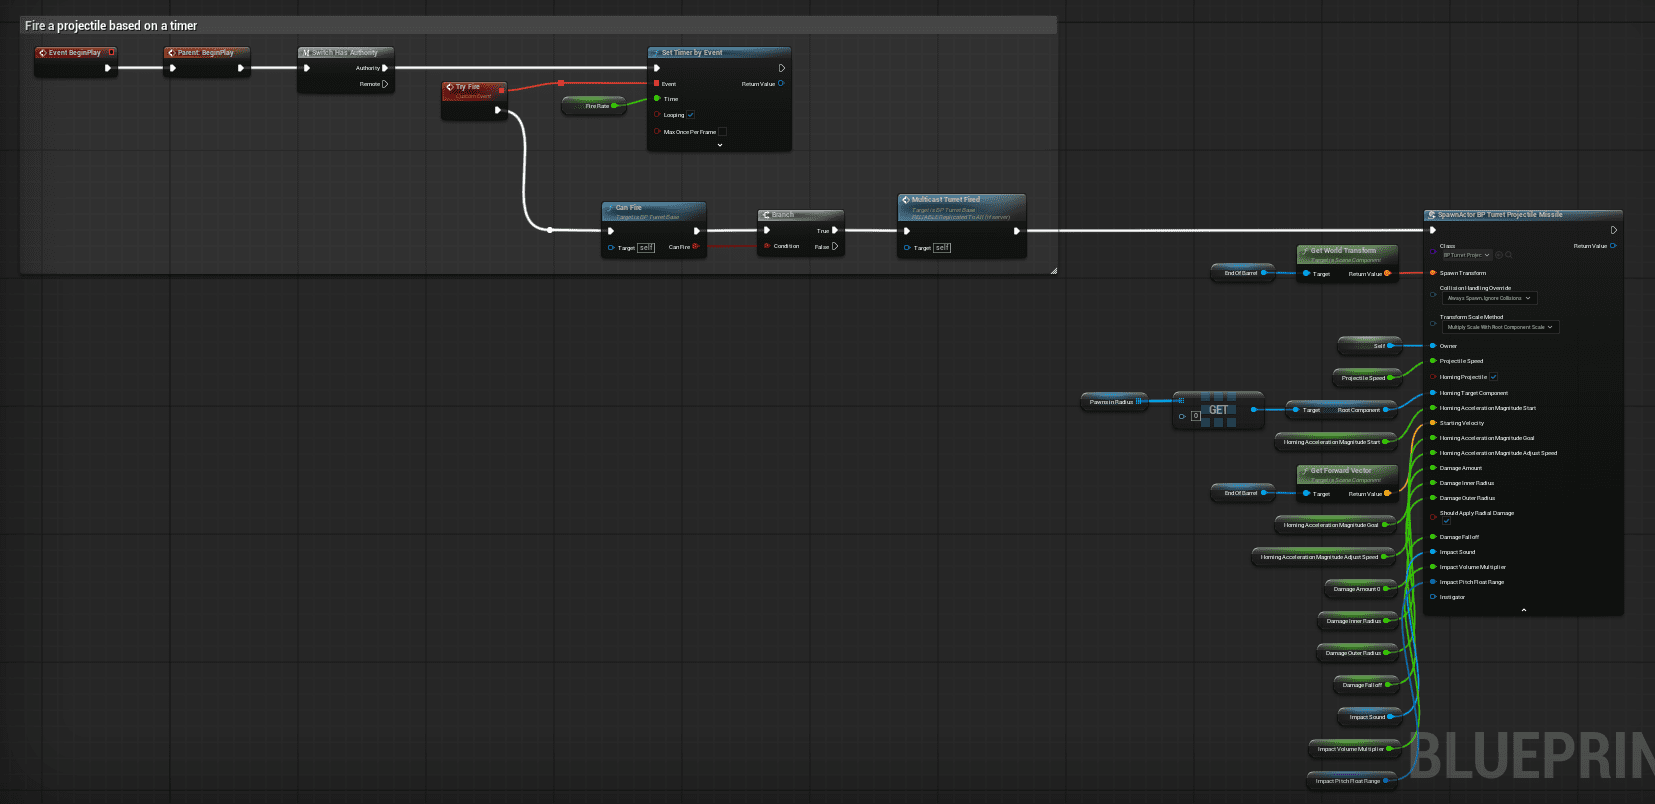Click Event BeginPlay exec output pin
The height and width of the screenshot is (804, 1655).
tap(108, 68)
